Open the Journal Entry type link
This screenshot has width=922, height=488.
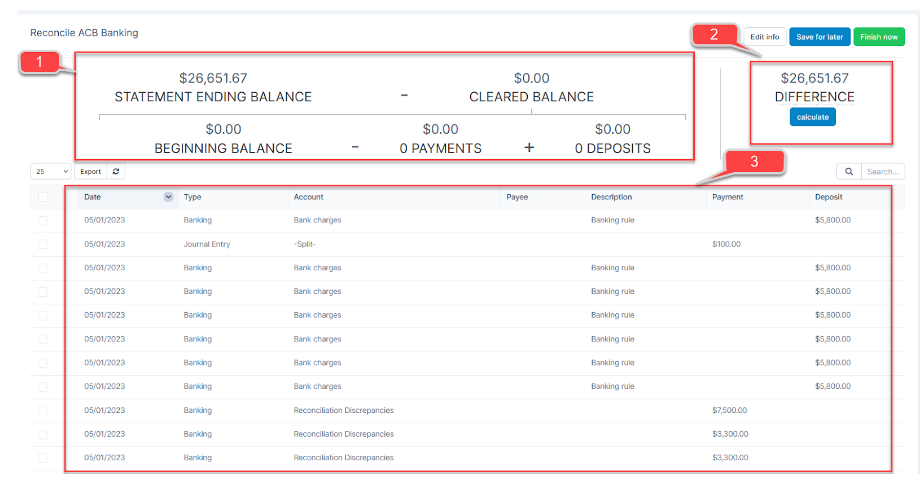click(x=207, y=244)
